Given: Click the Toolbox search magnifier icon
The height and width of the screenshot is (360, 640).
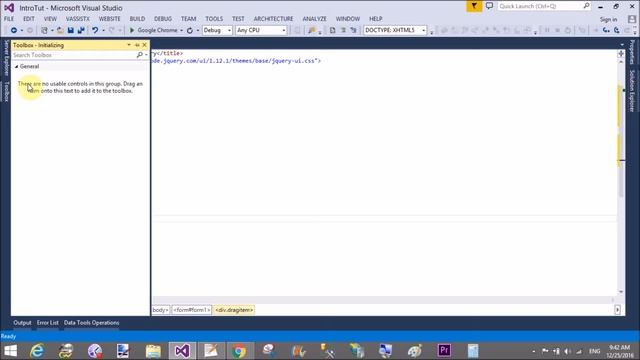Looking at the screenshot, I should point(140,55).
